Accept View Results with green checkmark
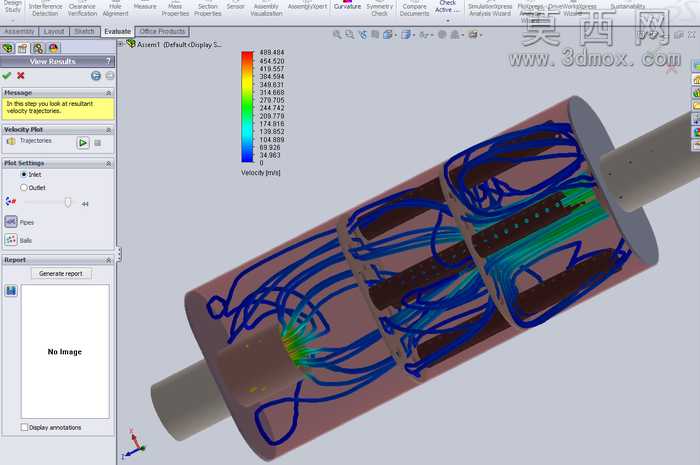This screenshot has height=465, width=700. (7, 75)
